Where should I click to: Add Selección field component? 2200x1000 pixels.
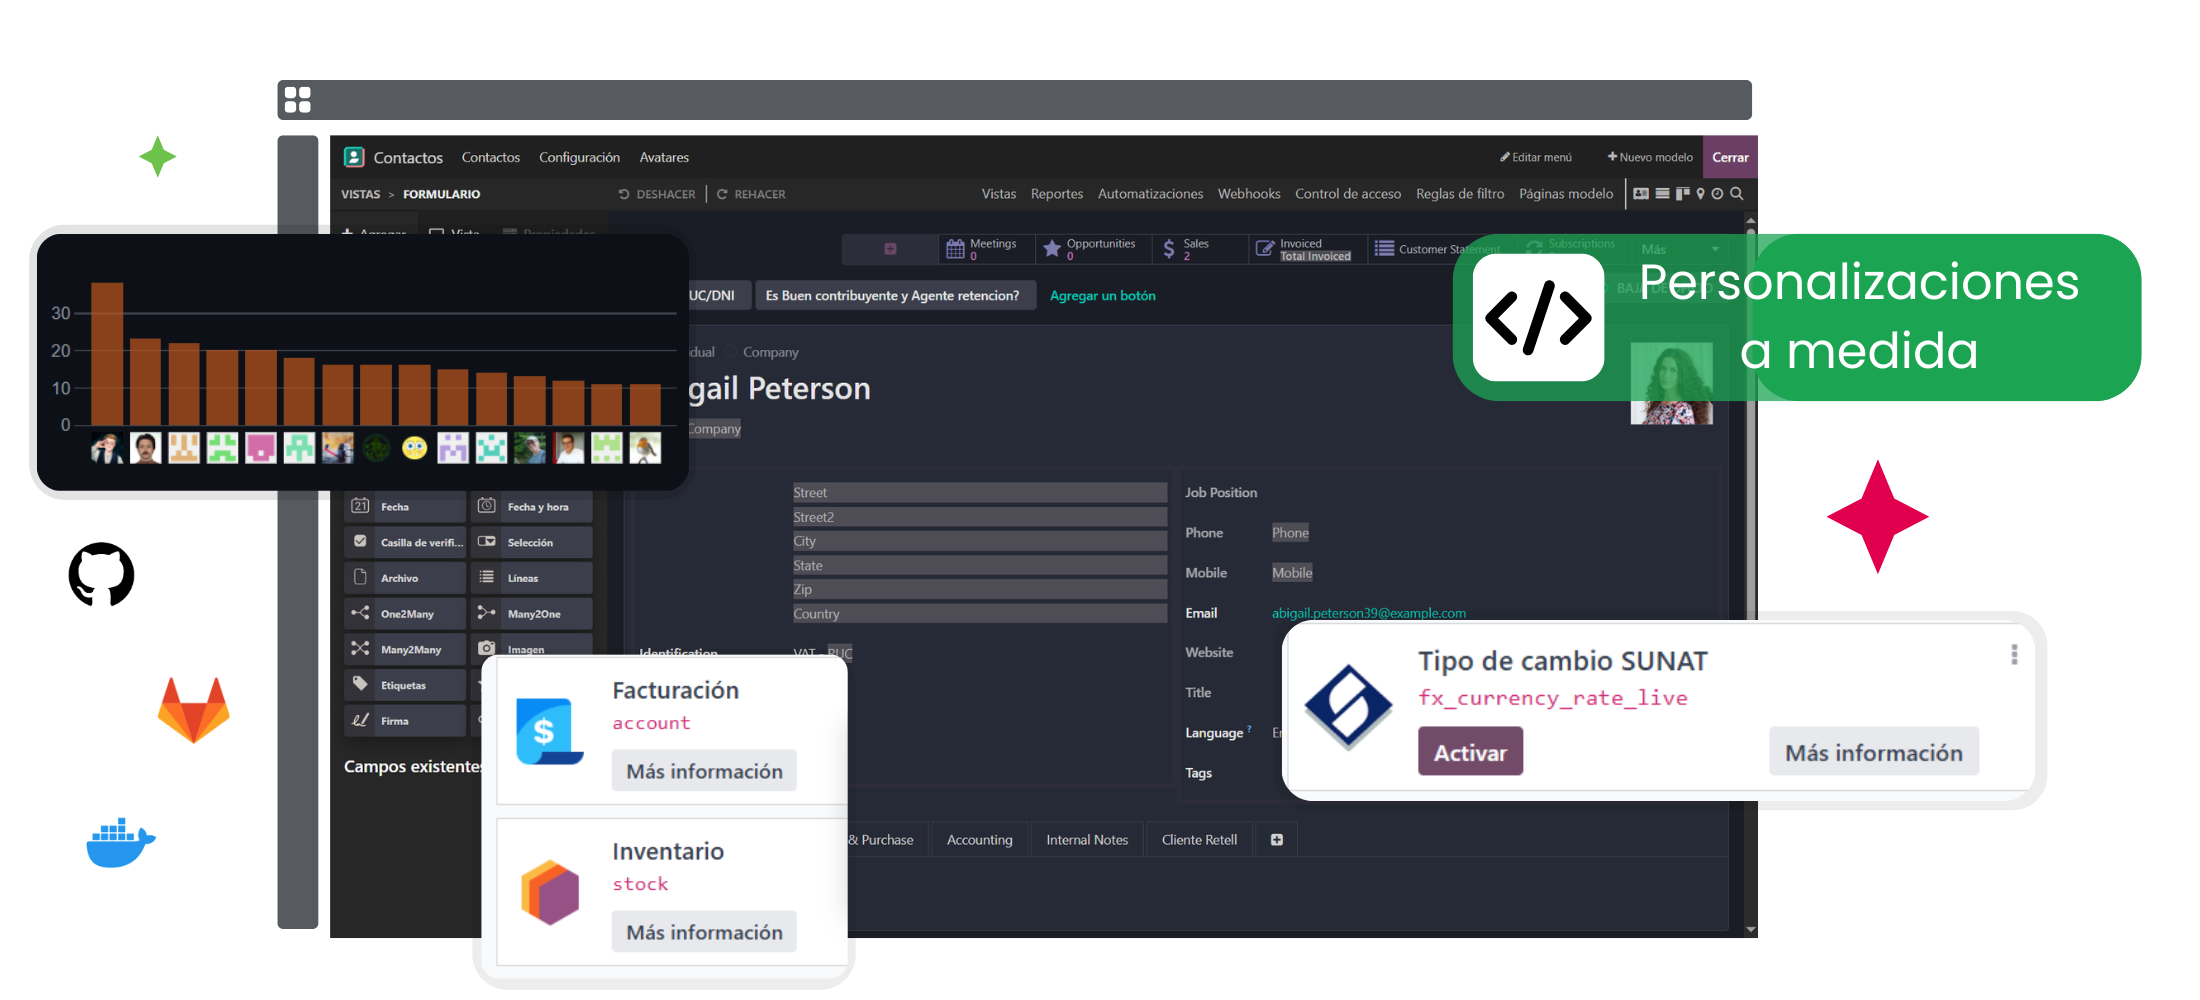532,542
